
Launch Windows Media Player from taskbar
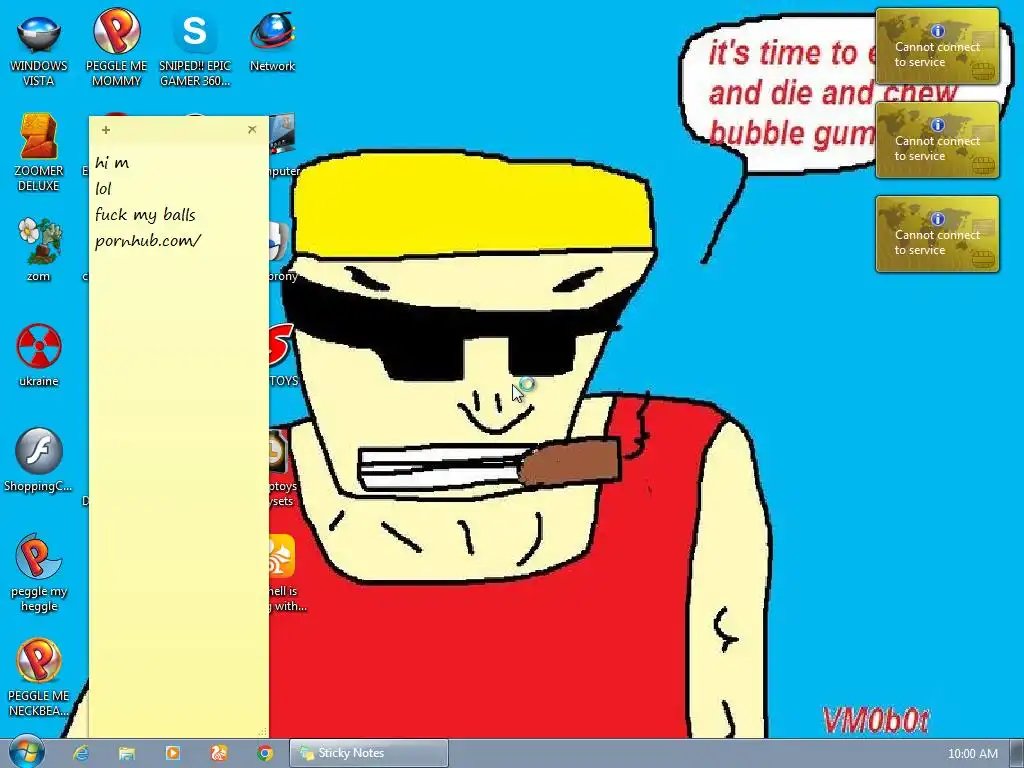[x=172, y=753]
